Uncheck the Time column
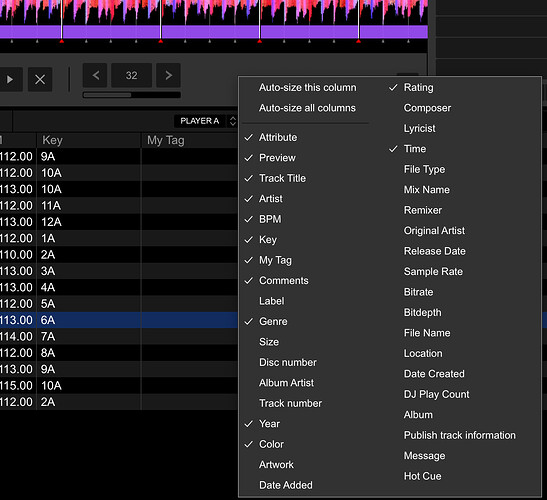 414,149
